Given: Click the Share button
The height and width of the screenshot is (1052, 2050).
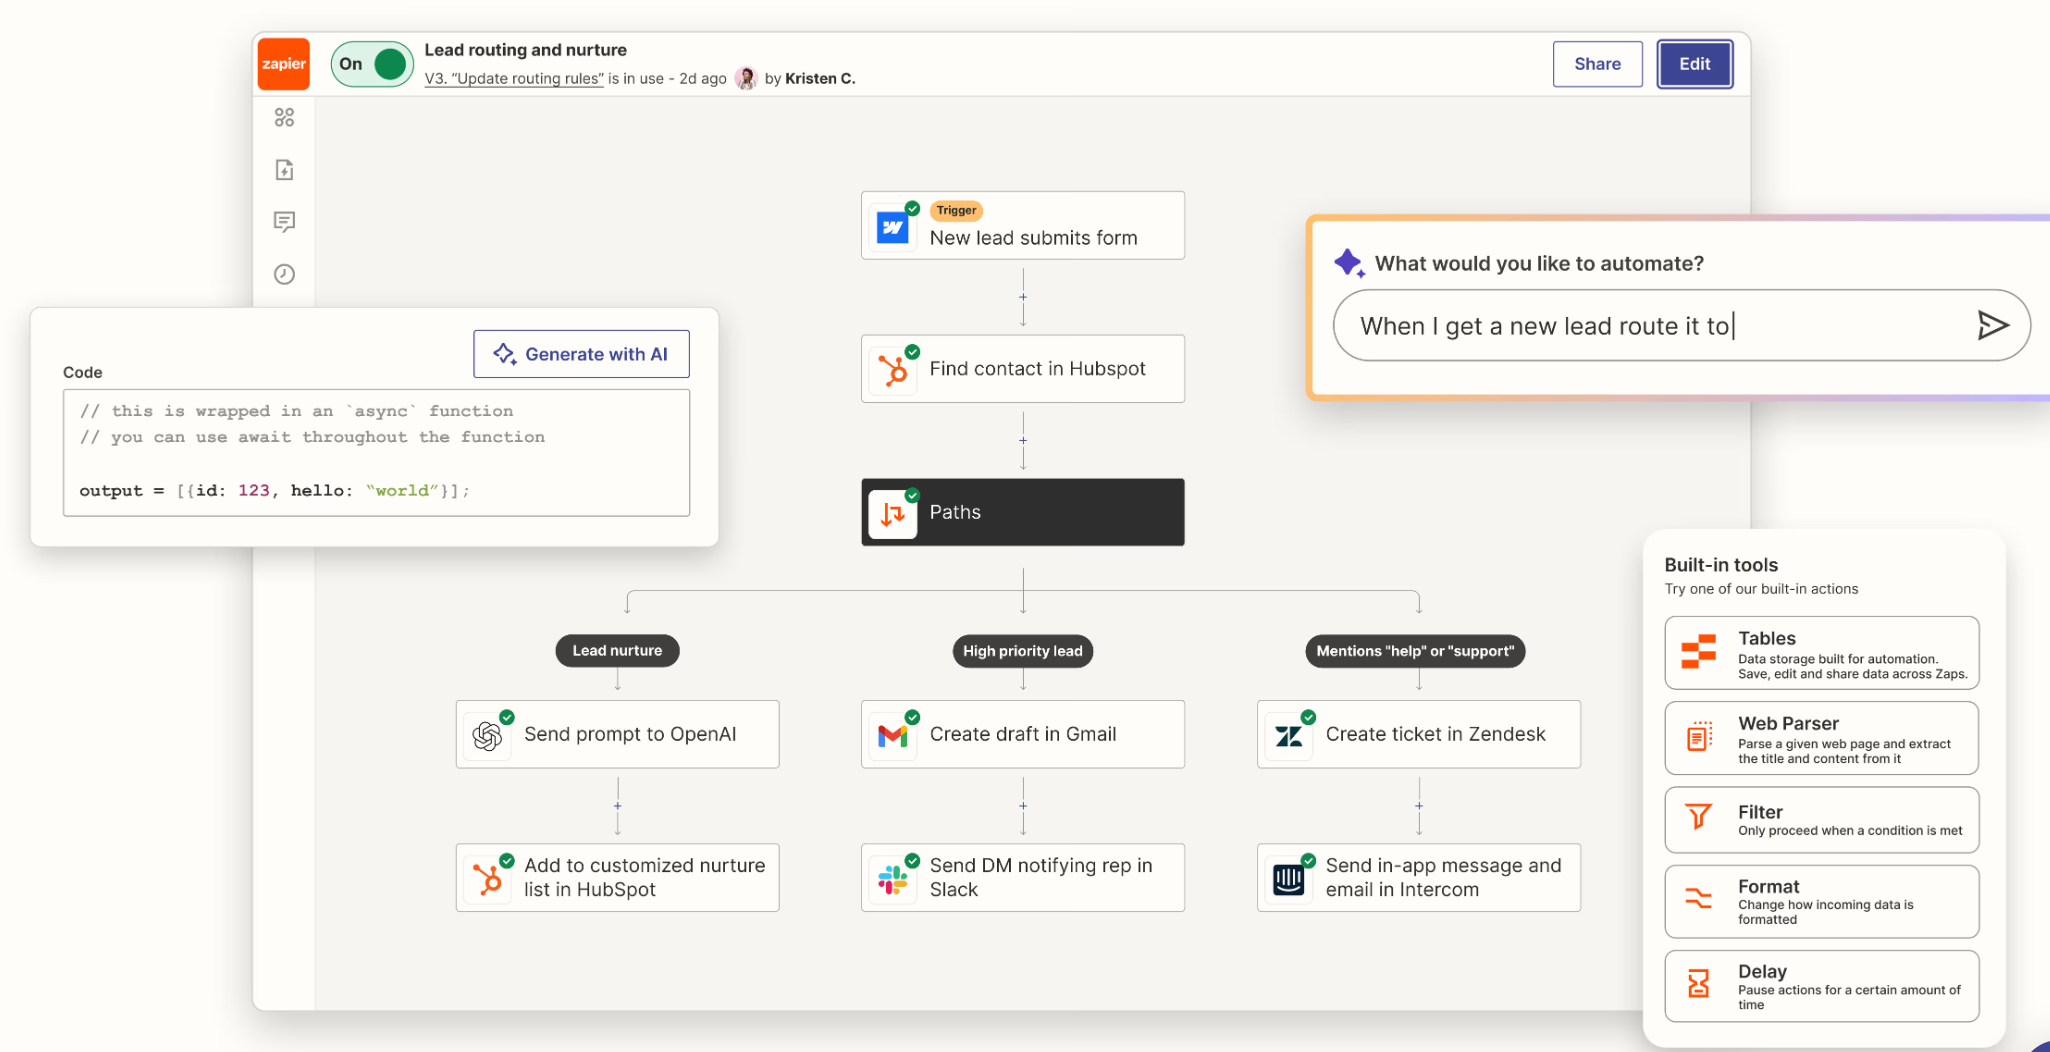Looking at the screenshot, I should (x=1597, y=64).
